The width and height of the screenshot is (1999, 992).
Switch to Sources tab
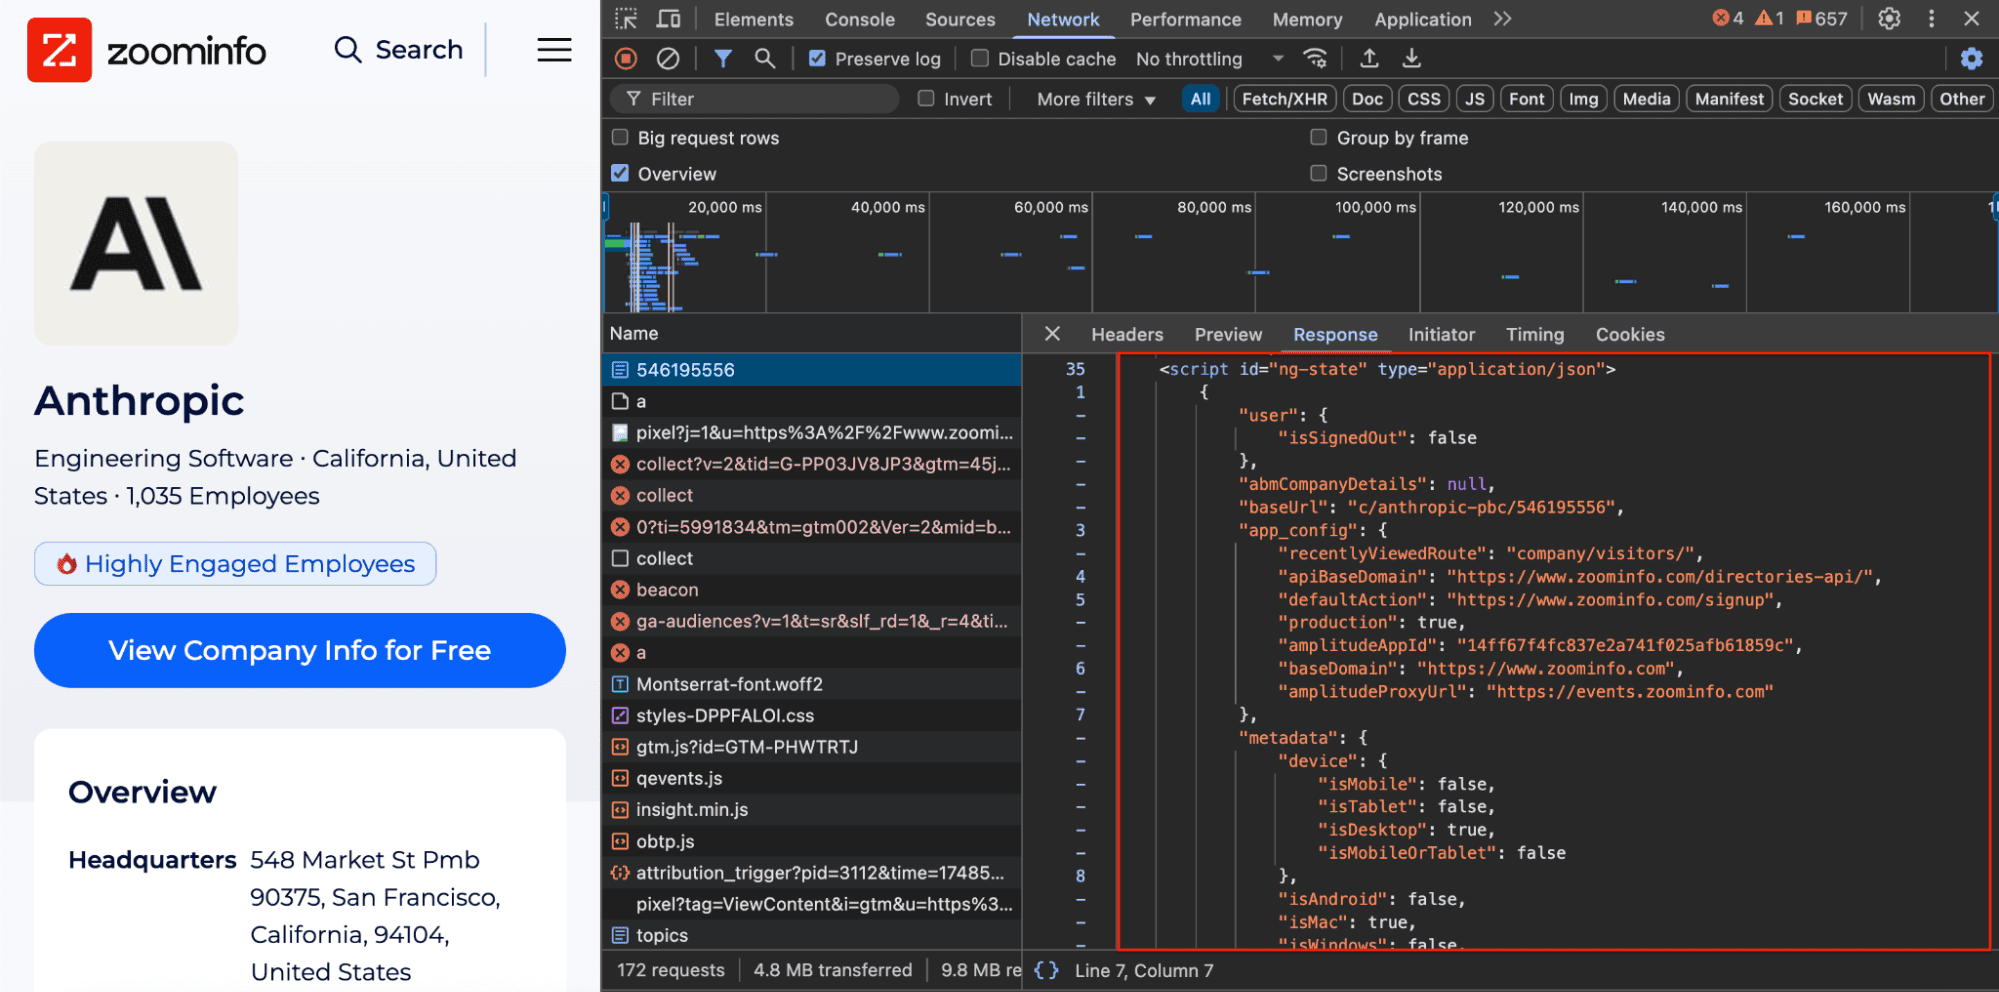click(960, 19)
